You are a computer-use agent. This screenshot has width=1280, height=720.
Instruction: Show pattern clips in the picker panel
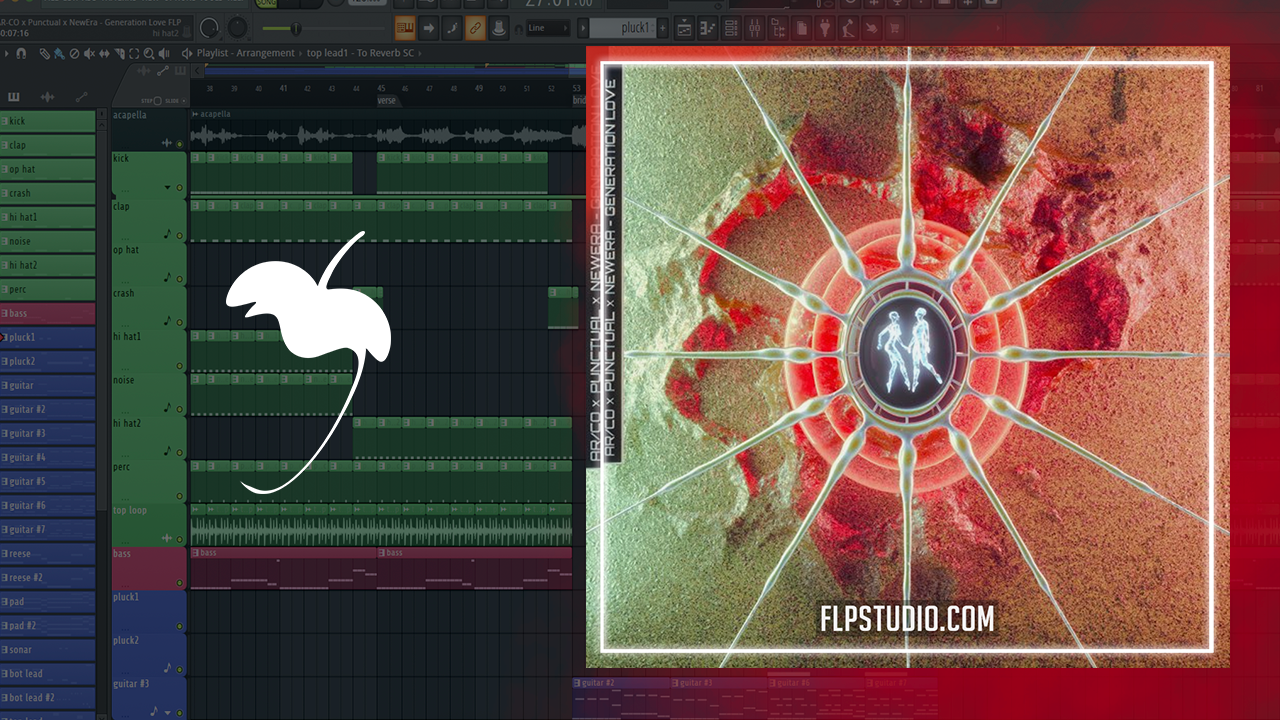coord(14,97)
